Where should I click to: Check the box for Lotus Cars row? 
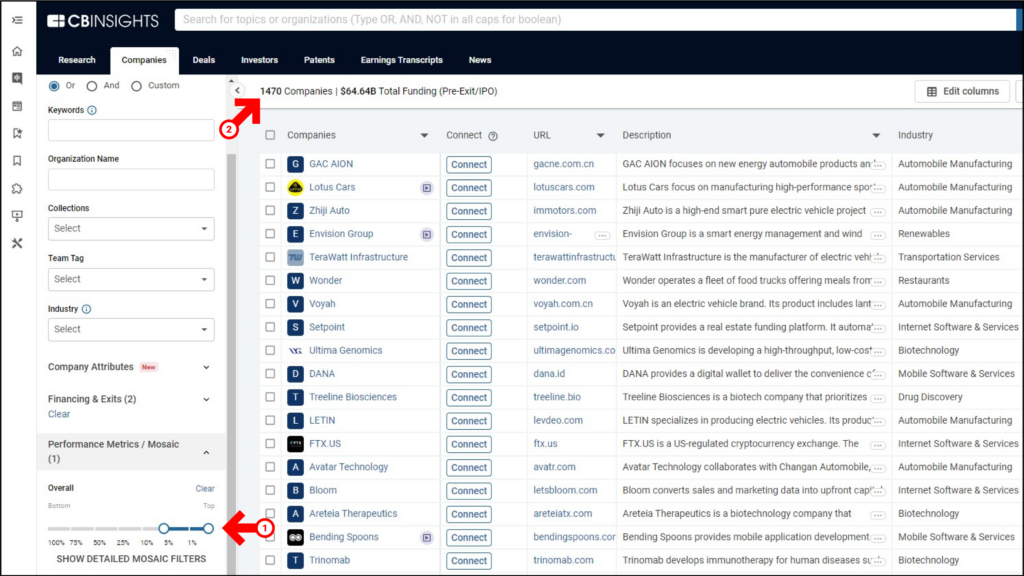(270, 187)
